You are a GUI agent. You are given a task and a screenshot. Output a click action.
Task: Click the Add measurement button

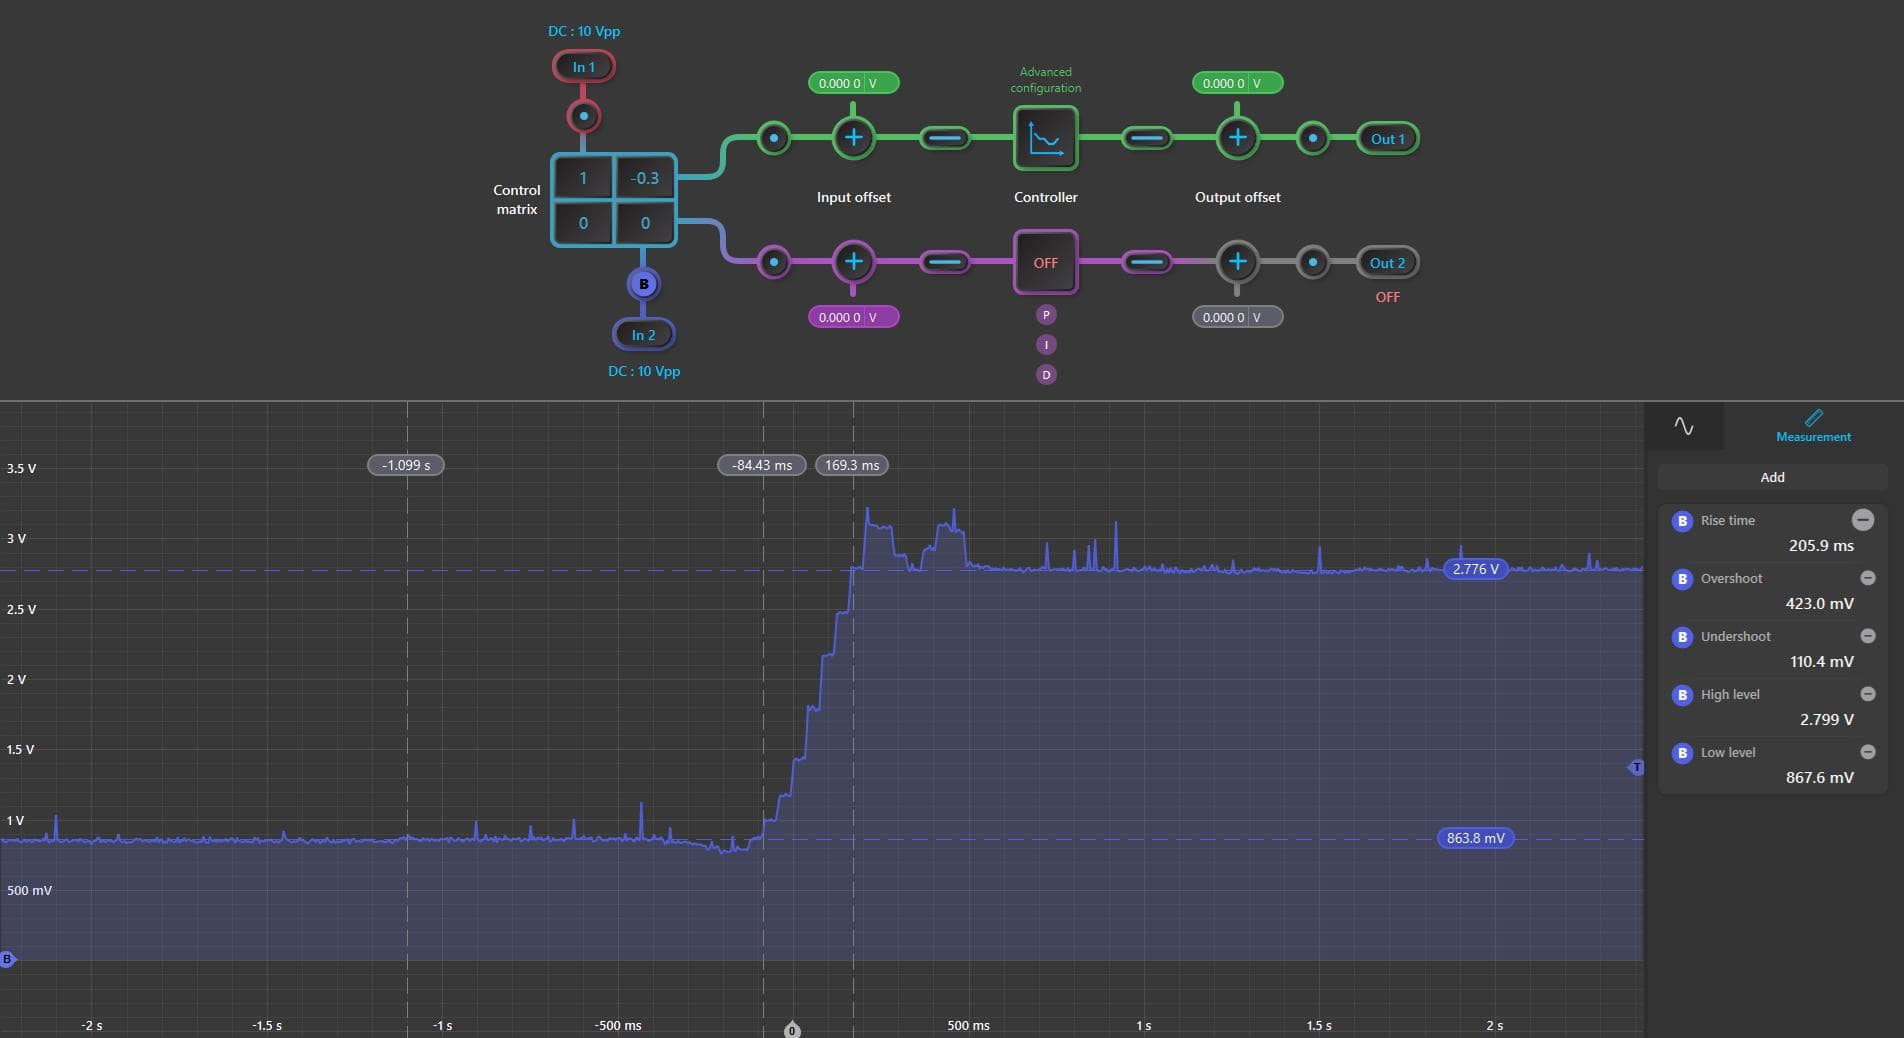coord(1772,477)
